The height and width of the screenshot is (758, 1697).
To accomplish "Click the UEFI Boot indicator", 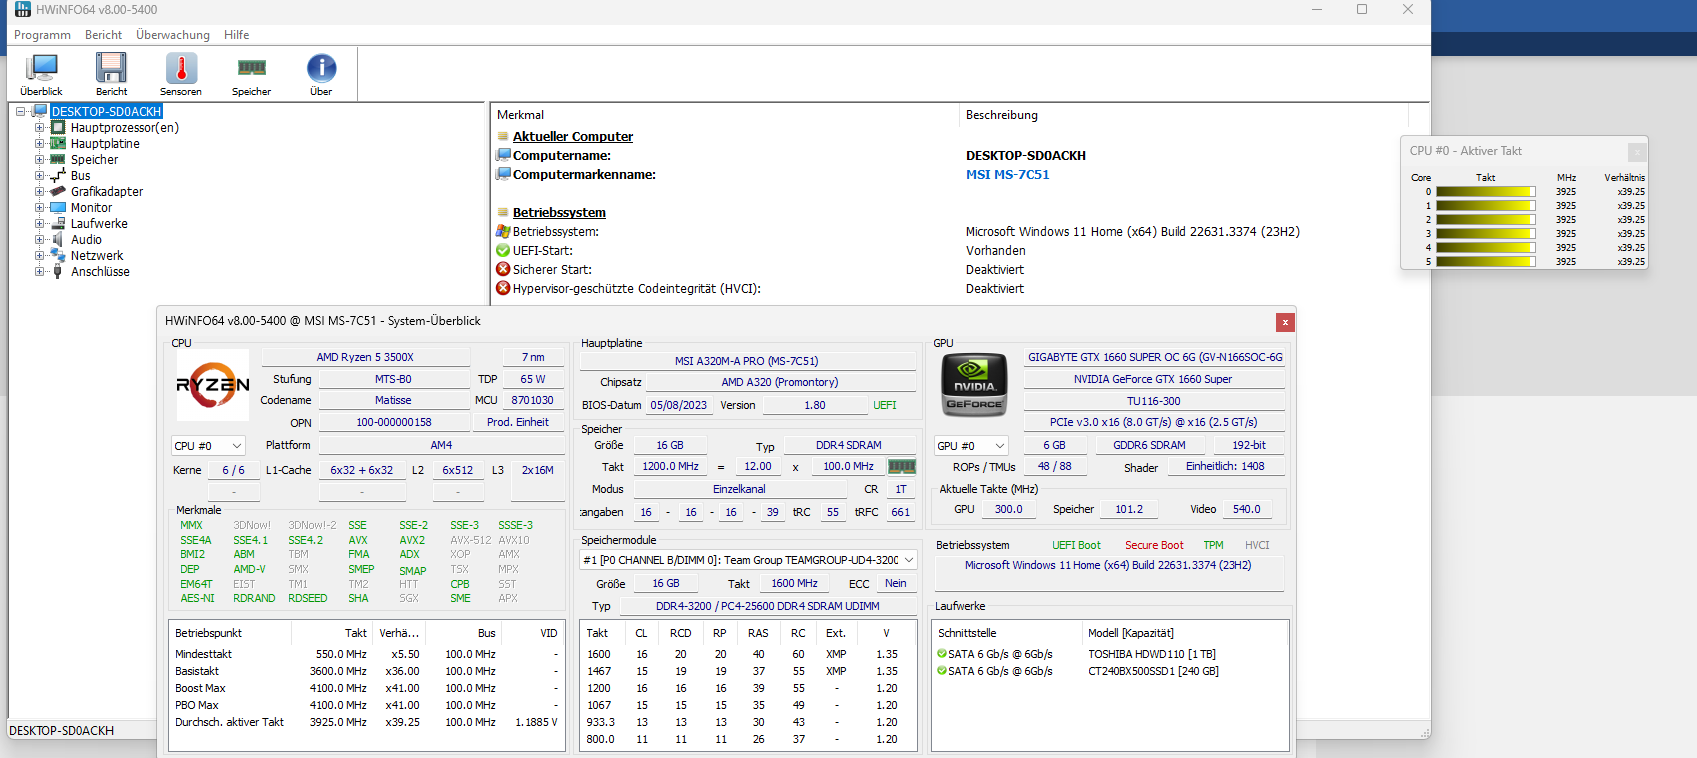I will click(1076, 545).
